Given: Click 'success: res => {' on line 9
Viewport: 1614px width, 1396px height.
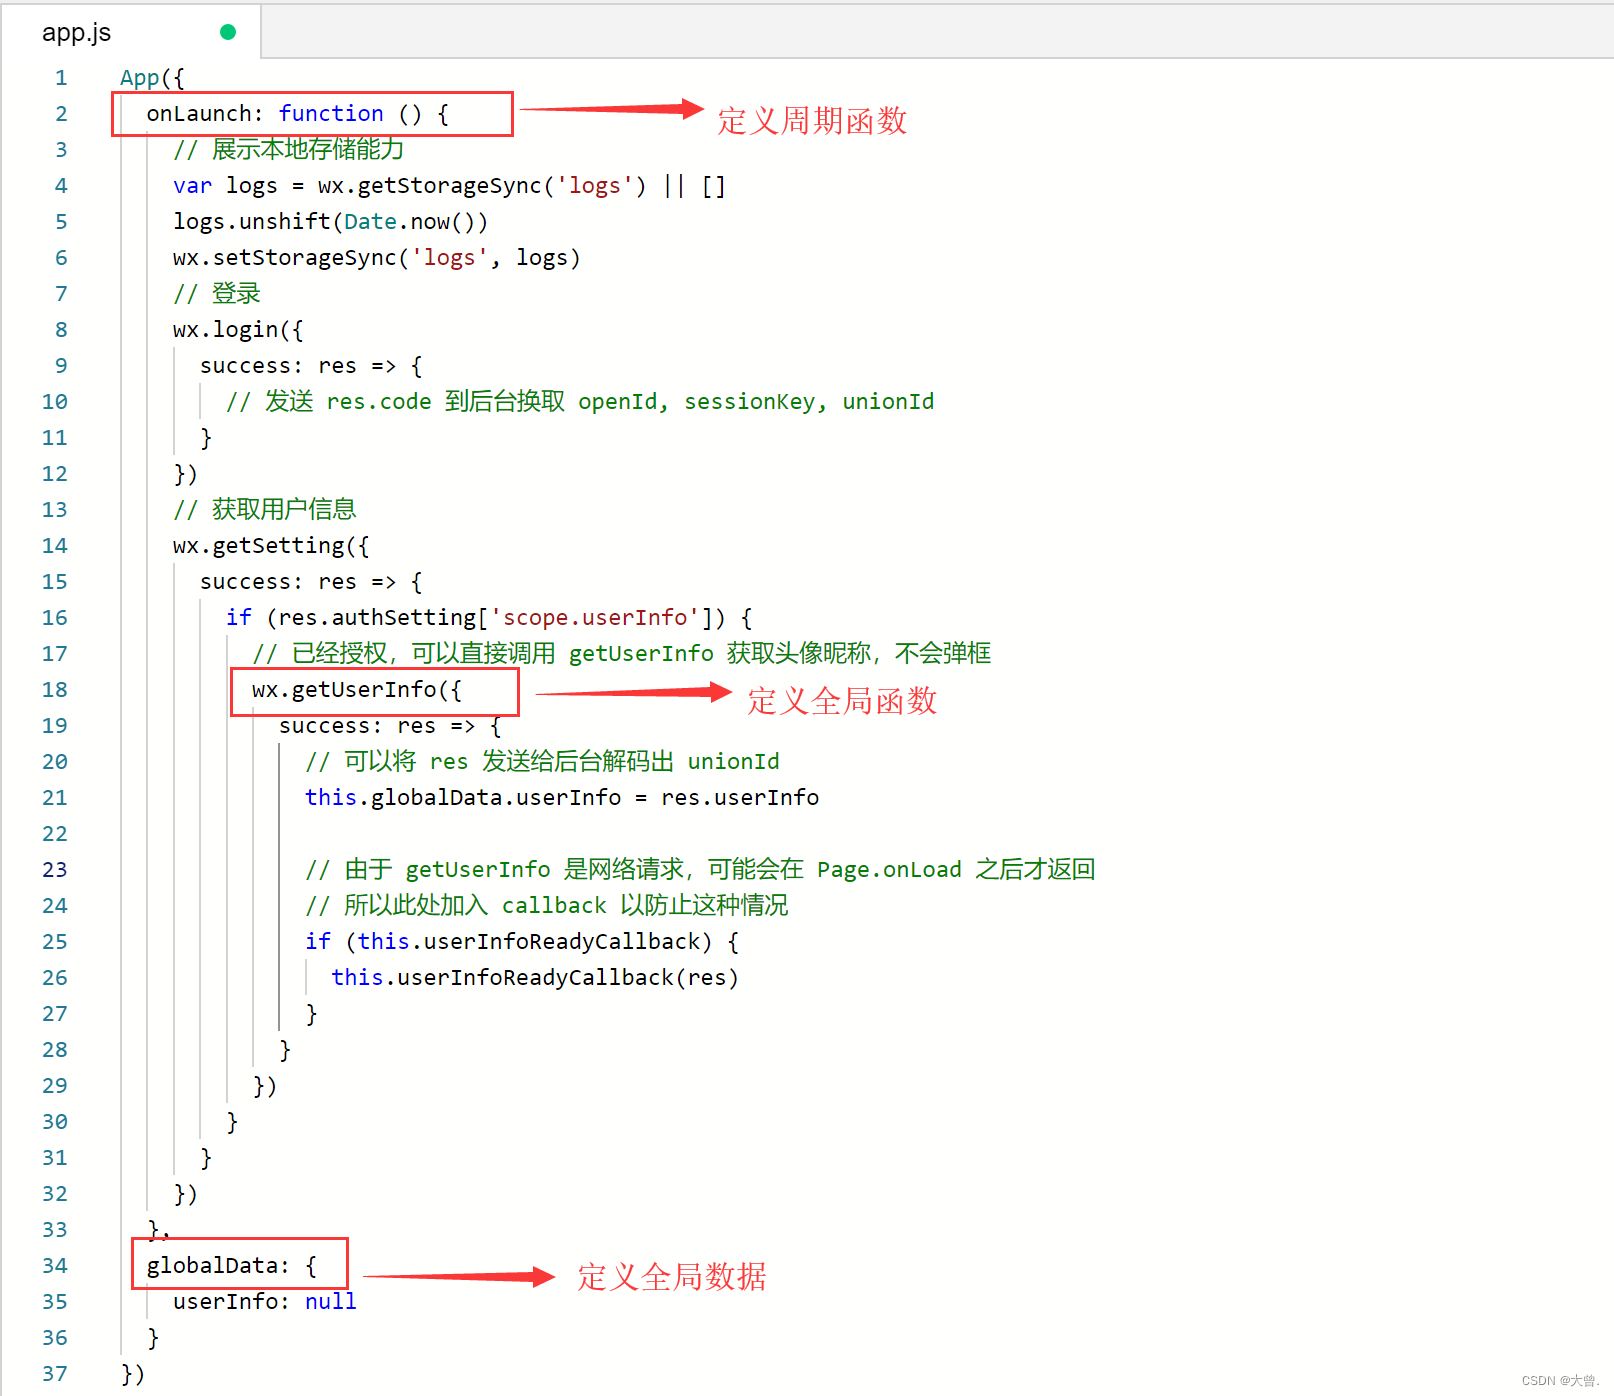Looking at the screenshot, I should (x=311, y=366).
